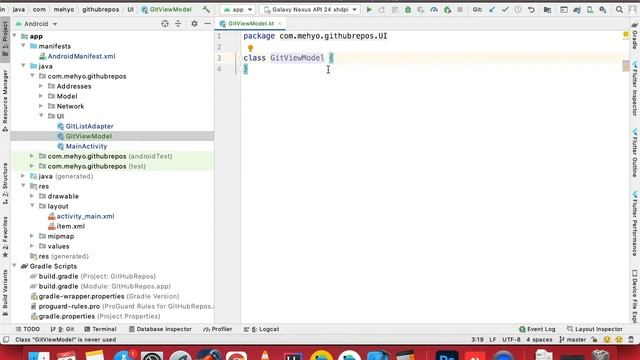The width and height of the screenshot is (640, 360).
Task: Open Git Show History clock icon
Action: tap(518, 9)
